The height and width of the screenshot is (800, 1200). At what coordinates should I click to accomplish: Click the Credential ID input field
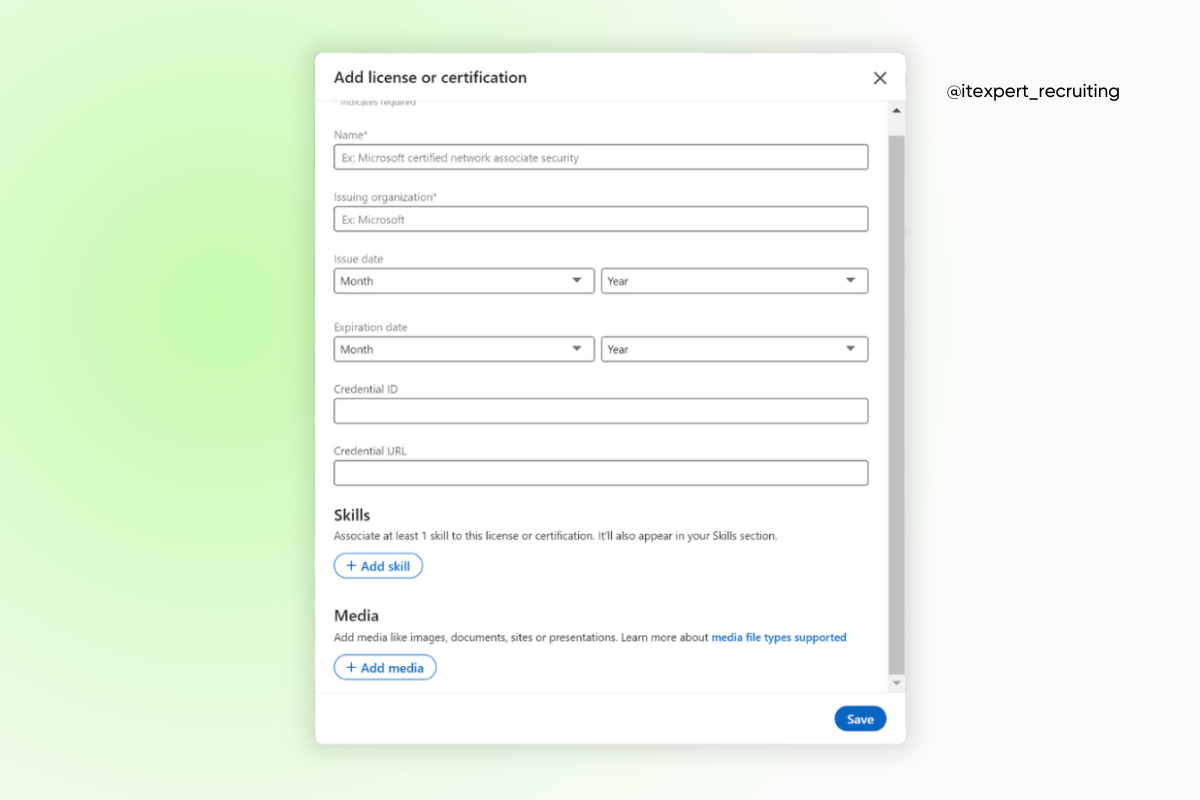[600, 410]
